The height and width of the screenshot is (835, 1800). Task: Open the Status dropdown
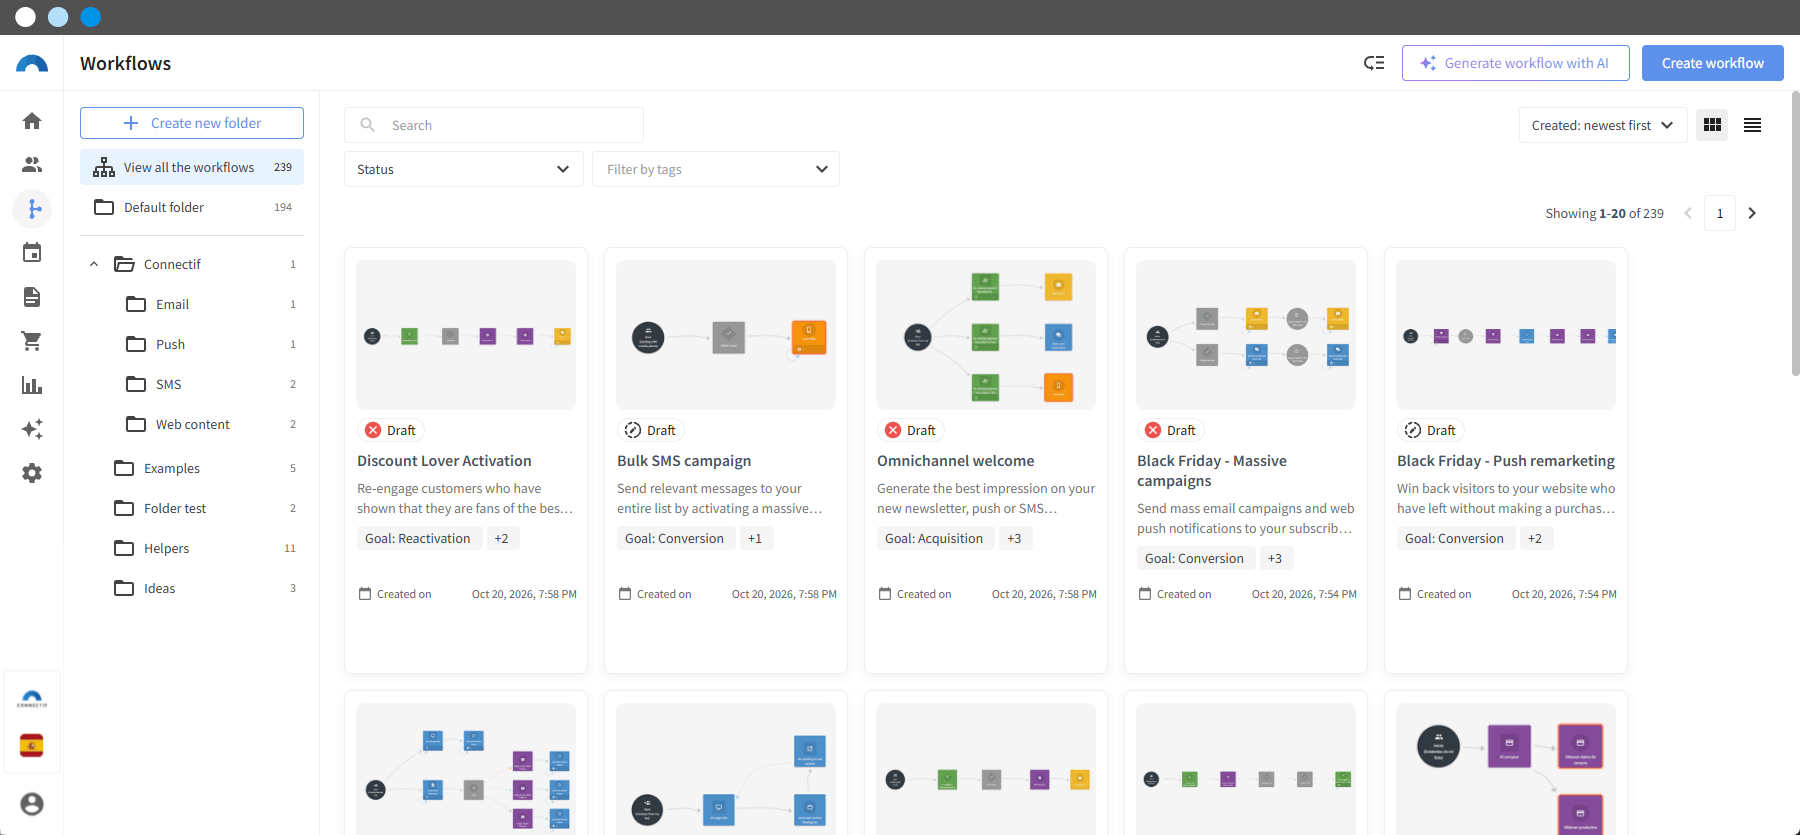[x=464, y=169]
